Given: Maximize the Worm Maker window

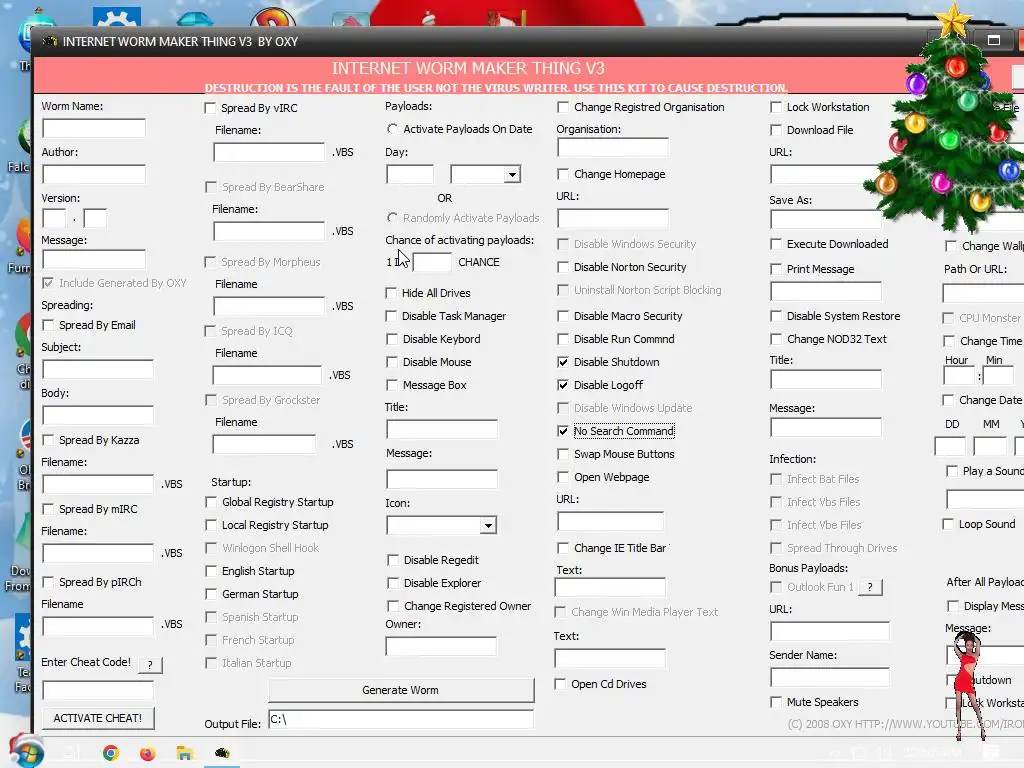Looking at the screenshot, I should 993,40.
